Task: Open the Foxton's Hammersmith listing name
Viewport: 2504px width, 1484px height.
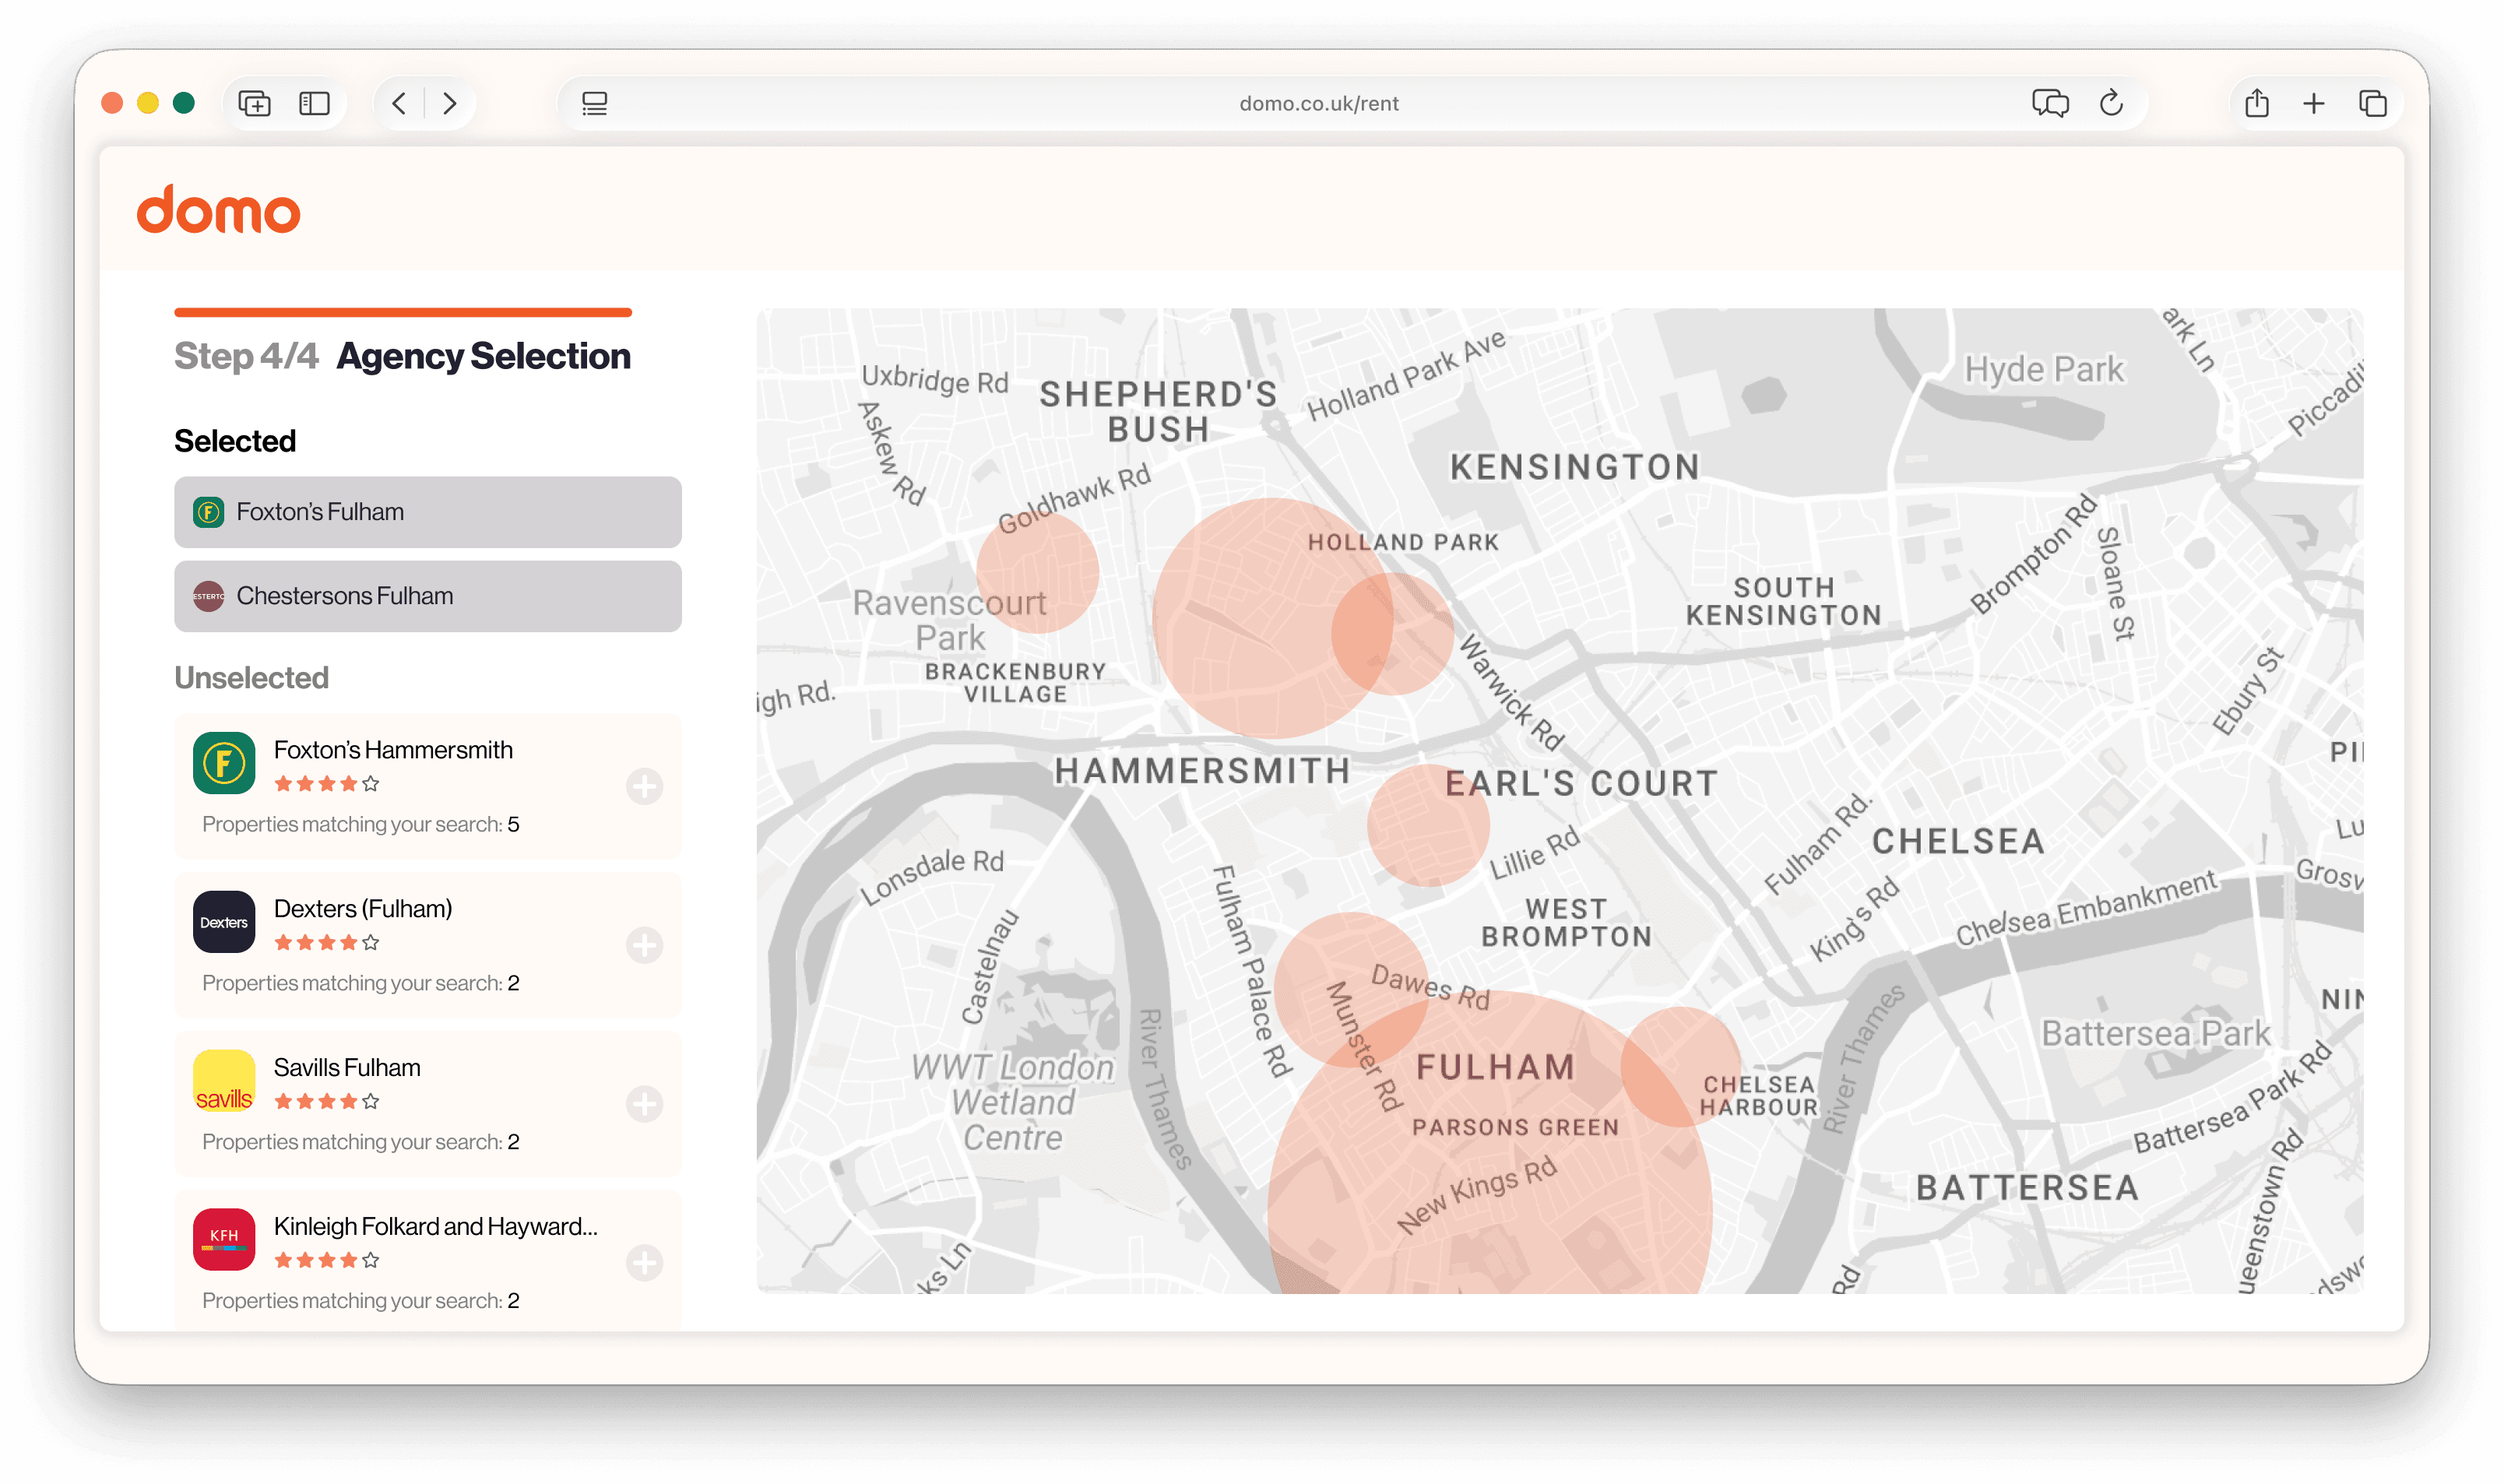Action: pyautogui.click(x=393, y=750)
